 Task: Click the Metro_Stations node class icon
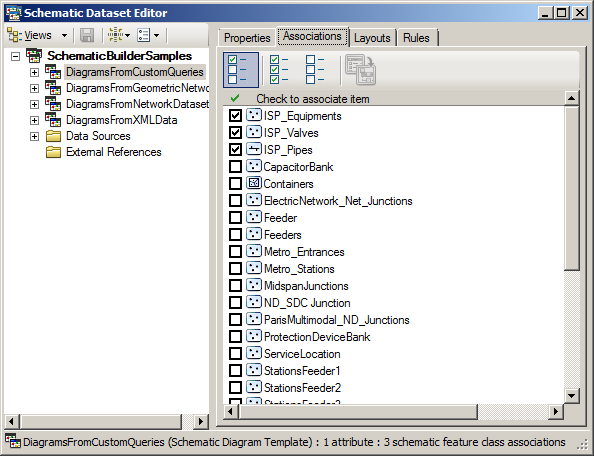[x=254, y=269]
